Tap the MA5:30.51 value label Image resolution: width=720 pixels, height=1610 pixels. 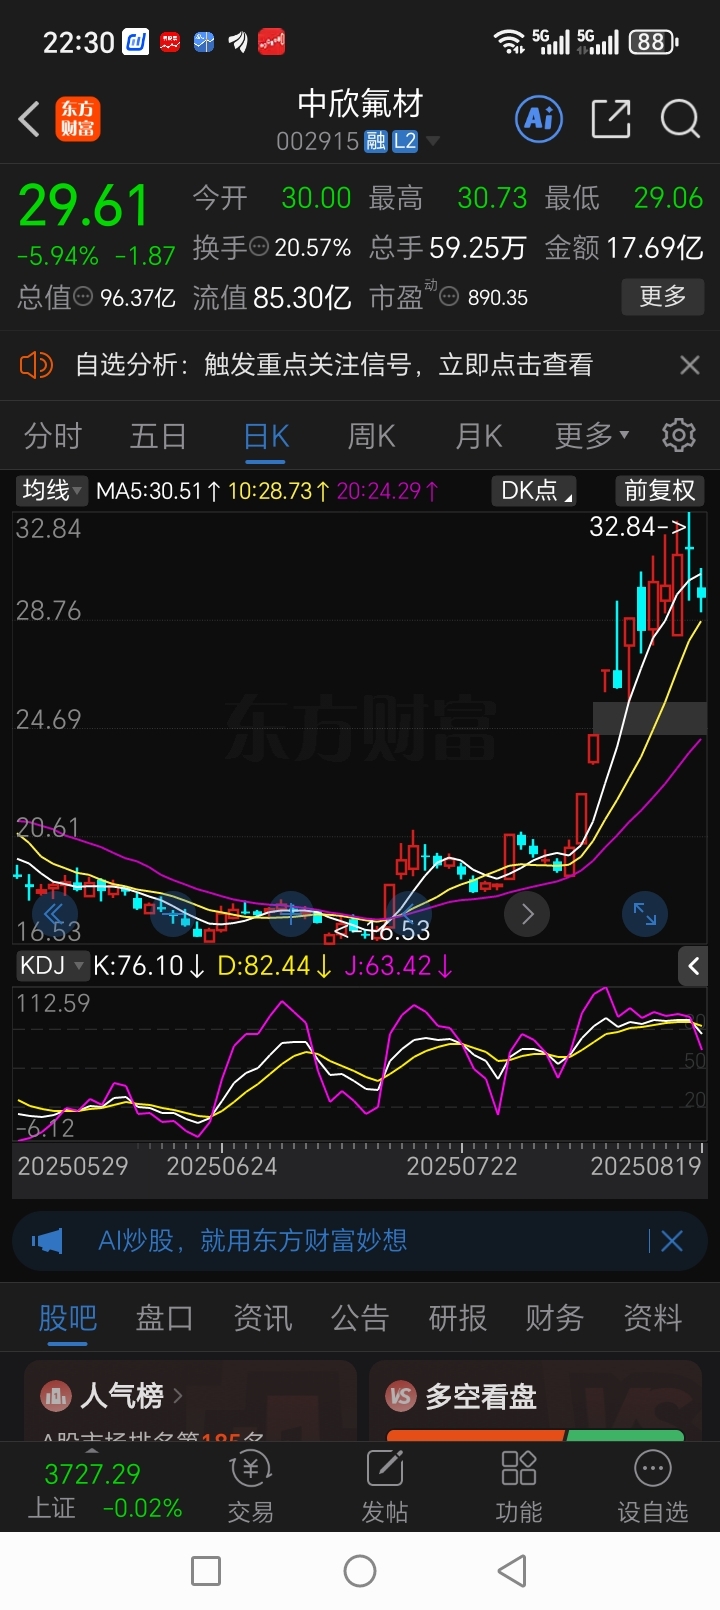point(158,491)
